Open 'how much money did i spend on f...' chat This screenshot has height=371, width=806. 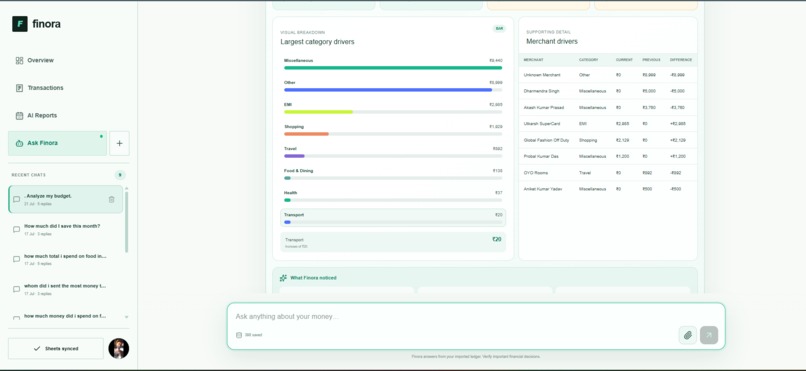coord(66,317)
